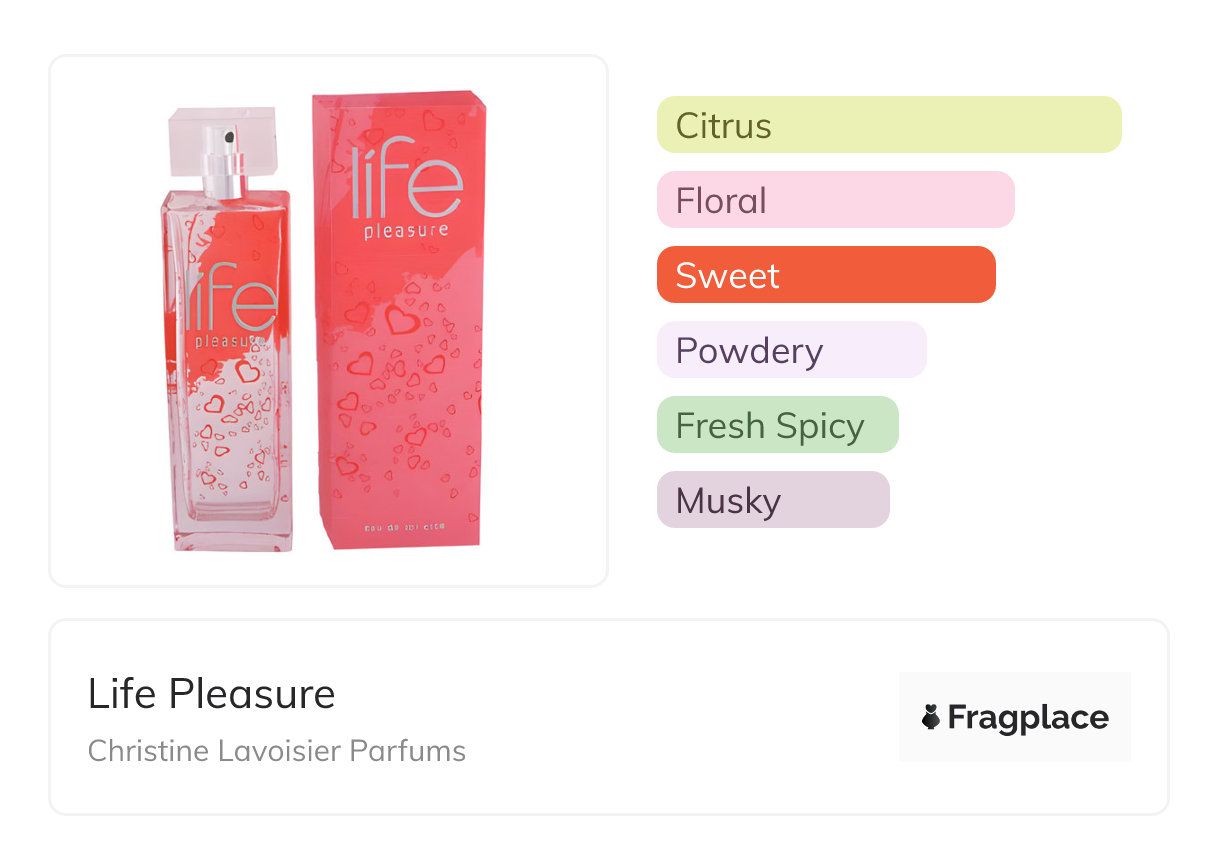The height and width of the screenshot is (864, 1218).
Task: Select the green Fresh Spicy accord
Action: [x=777, y=425]
